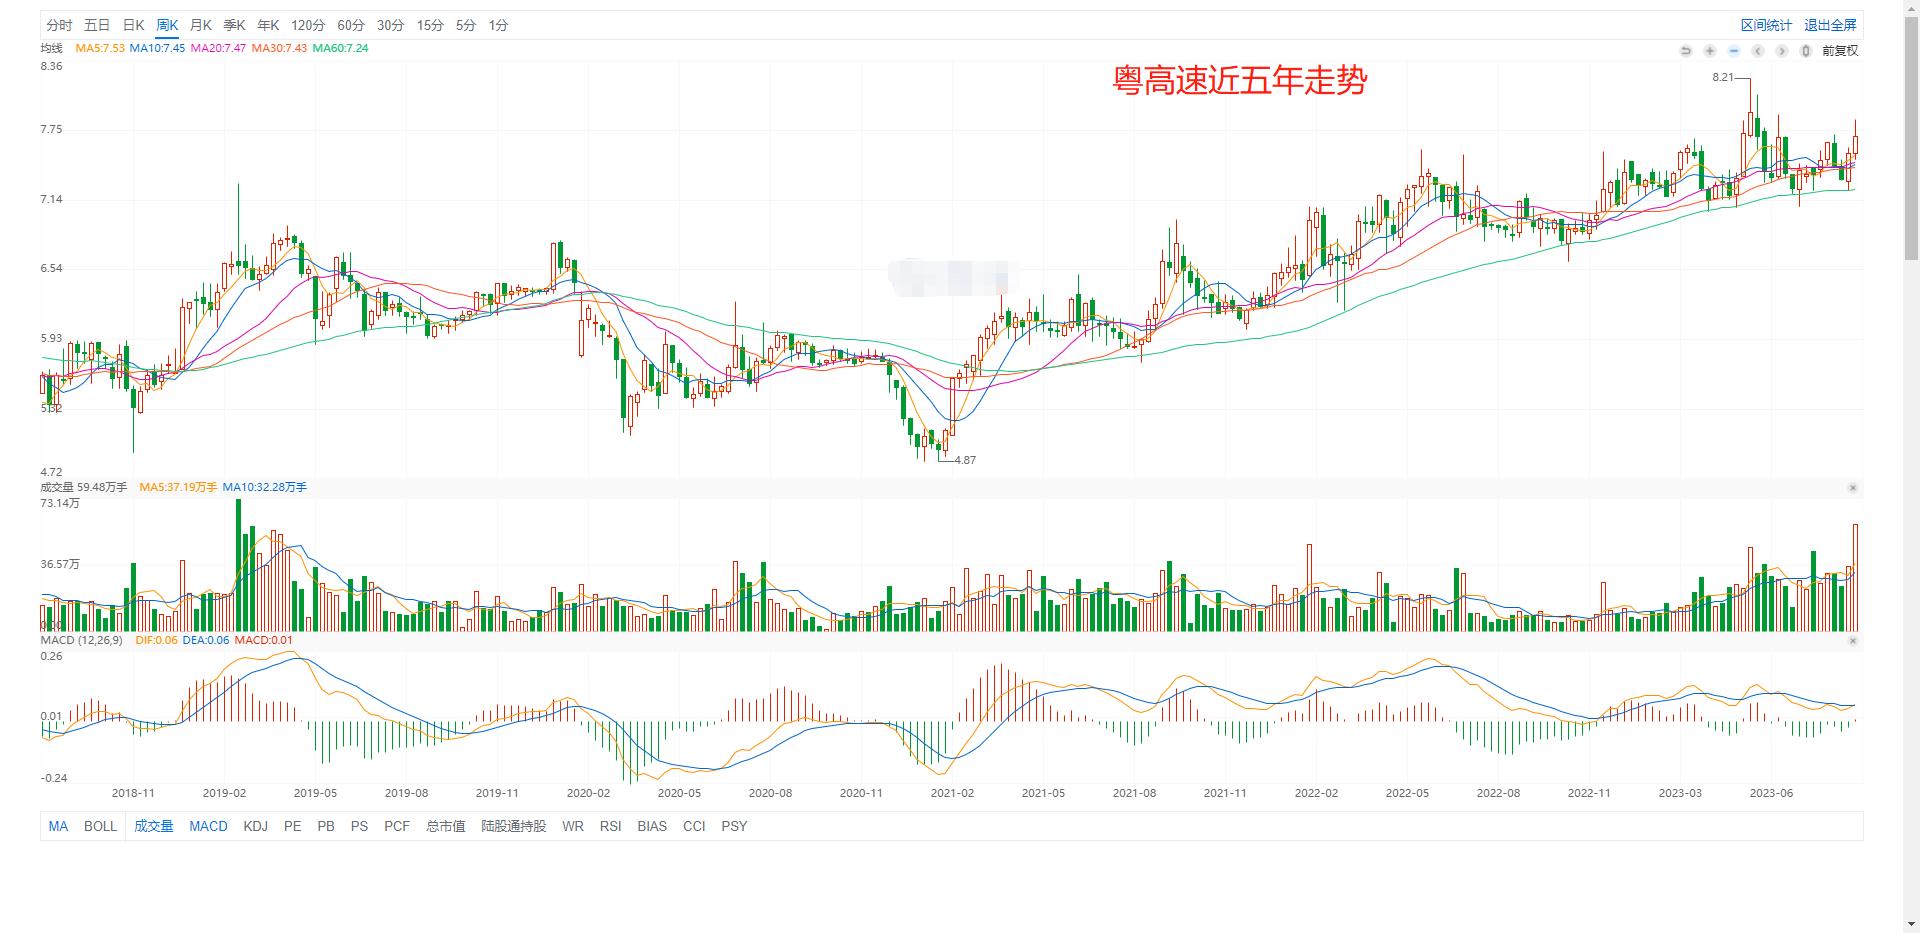1920x933 pixels.
Task: Select the 陆股通持股 indicator option
Action: [513, 826]
